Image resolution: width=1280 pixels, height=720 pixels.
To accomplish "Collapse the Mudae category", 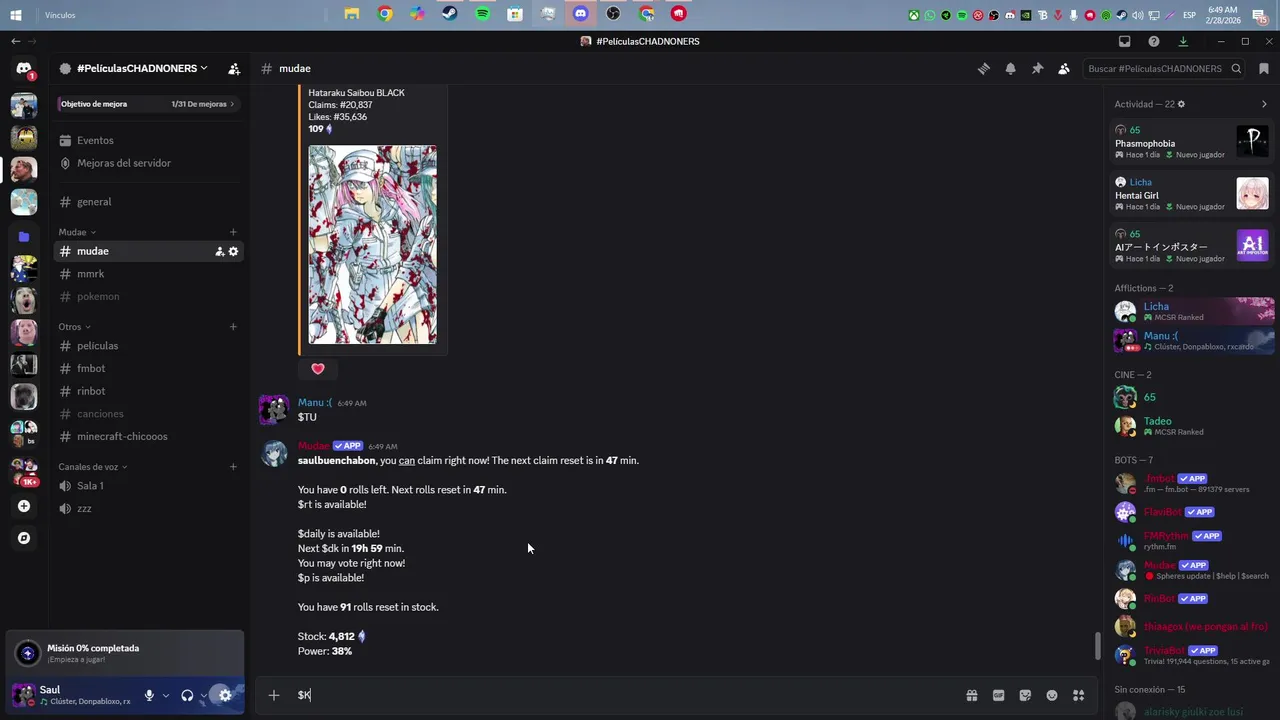I will pos(77,232).
